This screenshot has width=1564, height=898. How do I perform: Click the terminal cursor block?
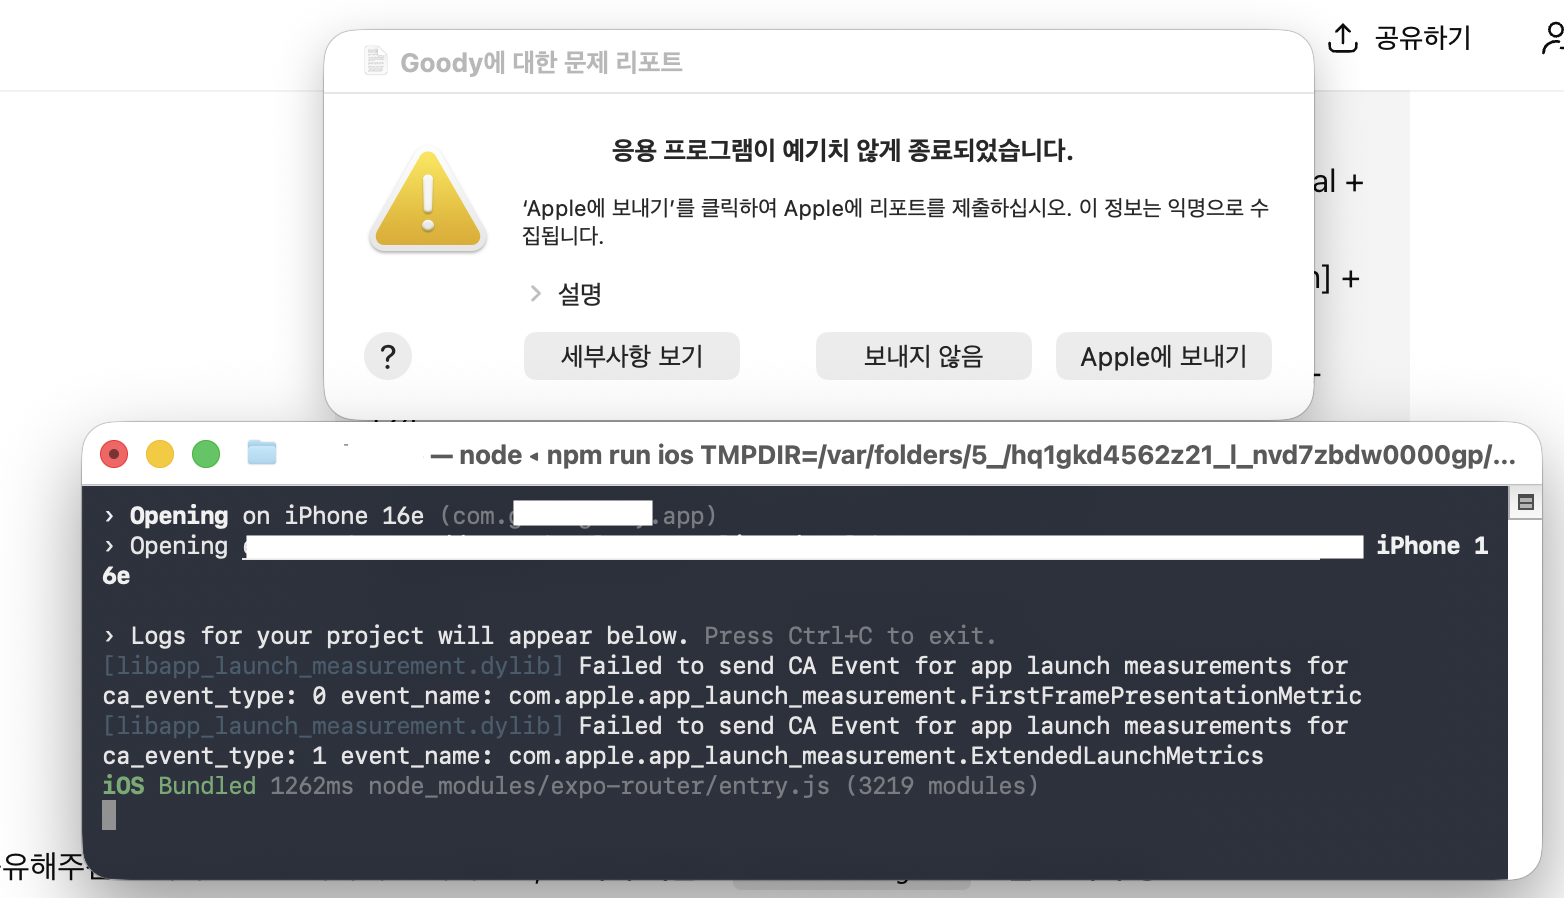tap(109, 816)
